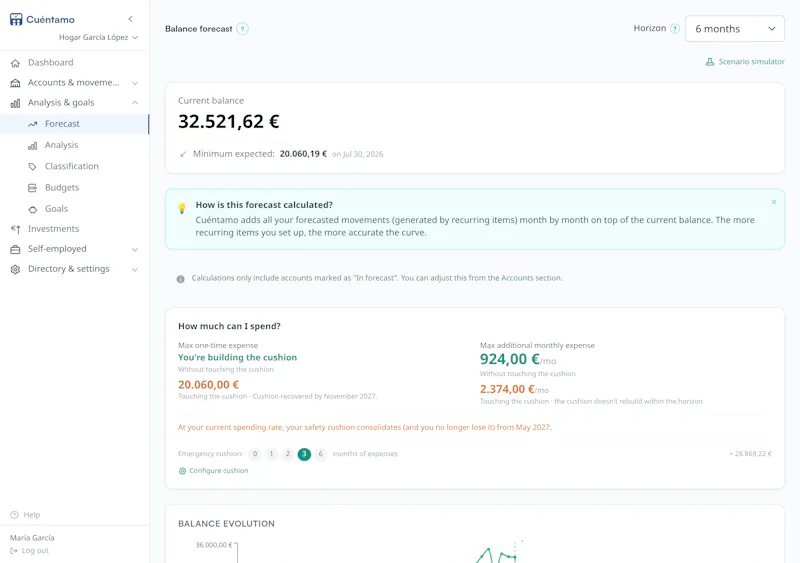This screenshot has height=563, width=800.
Task: Set emergency cushion to 2 months
Action: (x=288, y=454)
